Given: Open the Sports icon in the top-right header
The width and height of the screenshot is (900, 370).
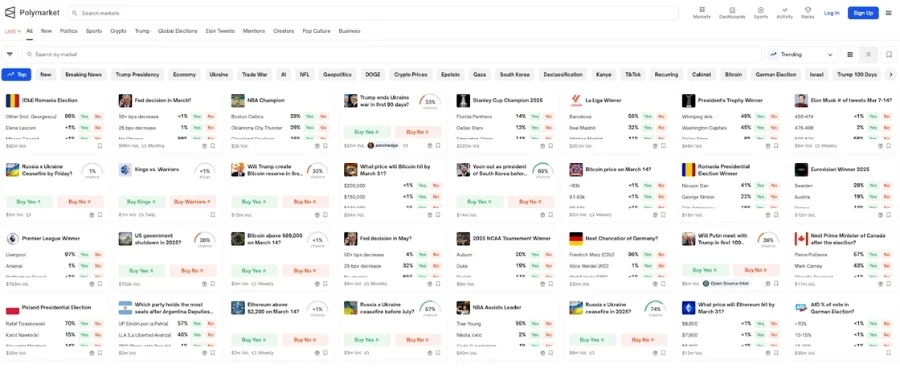Looking at the screenshot, I should coord(761,13).
